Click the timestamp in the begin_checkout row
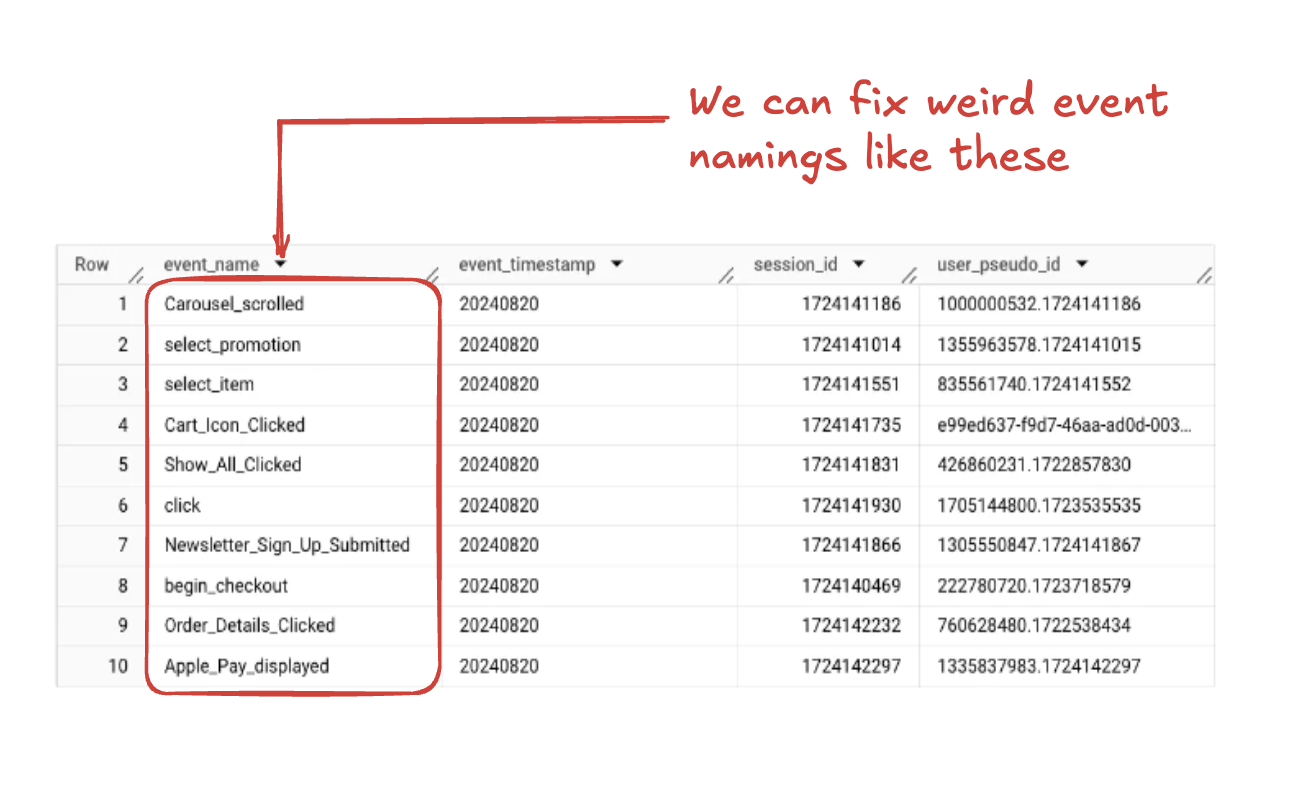 pos(499,586)
